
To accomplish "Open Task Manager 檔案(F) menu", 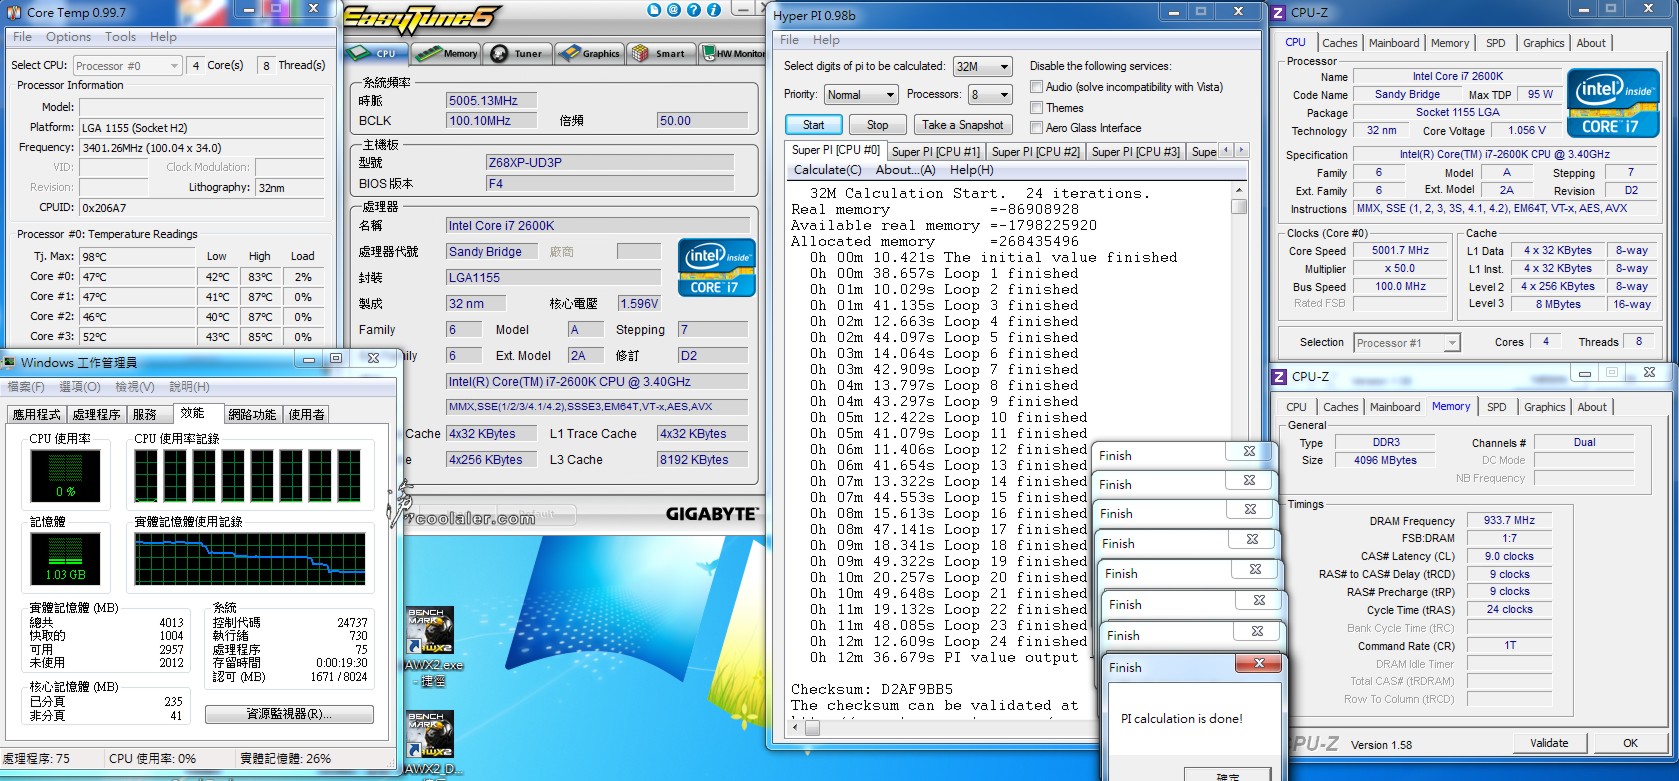I will tap(26, 387).
